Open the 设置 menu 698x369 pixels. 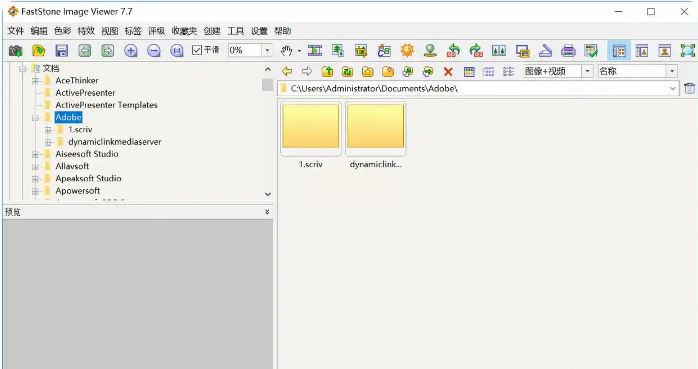259,31
